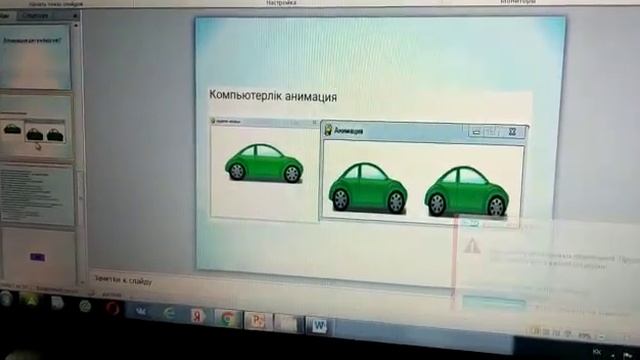This screenshot has width=640, height=360.
Task: Open Yandex from the taskbar
Action: (198, 316)
